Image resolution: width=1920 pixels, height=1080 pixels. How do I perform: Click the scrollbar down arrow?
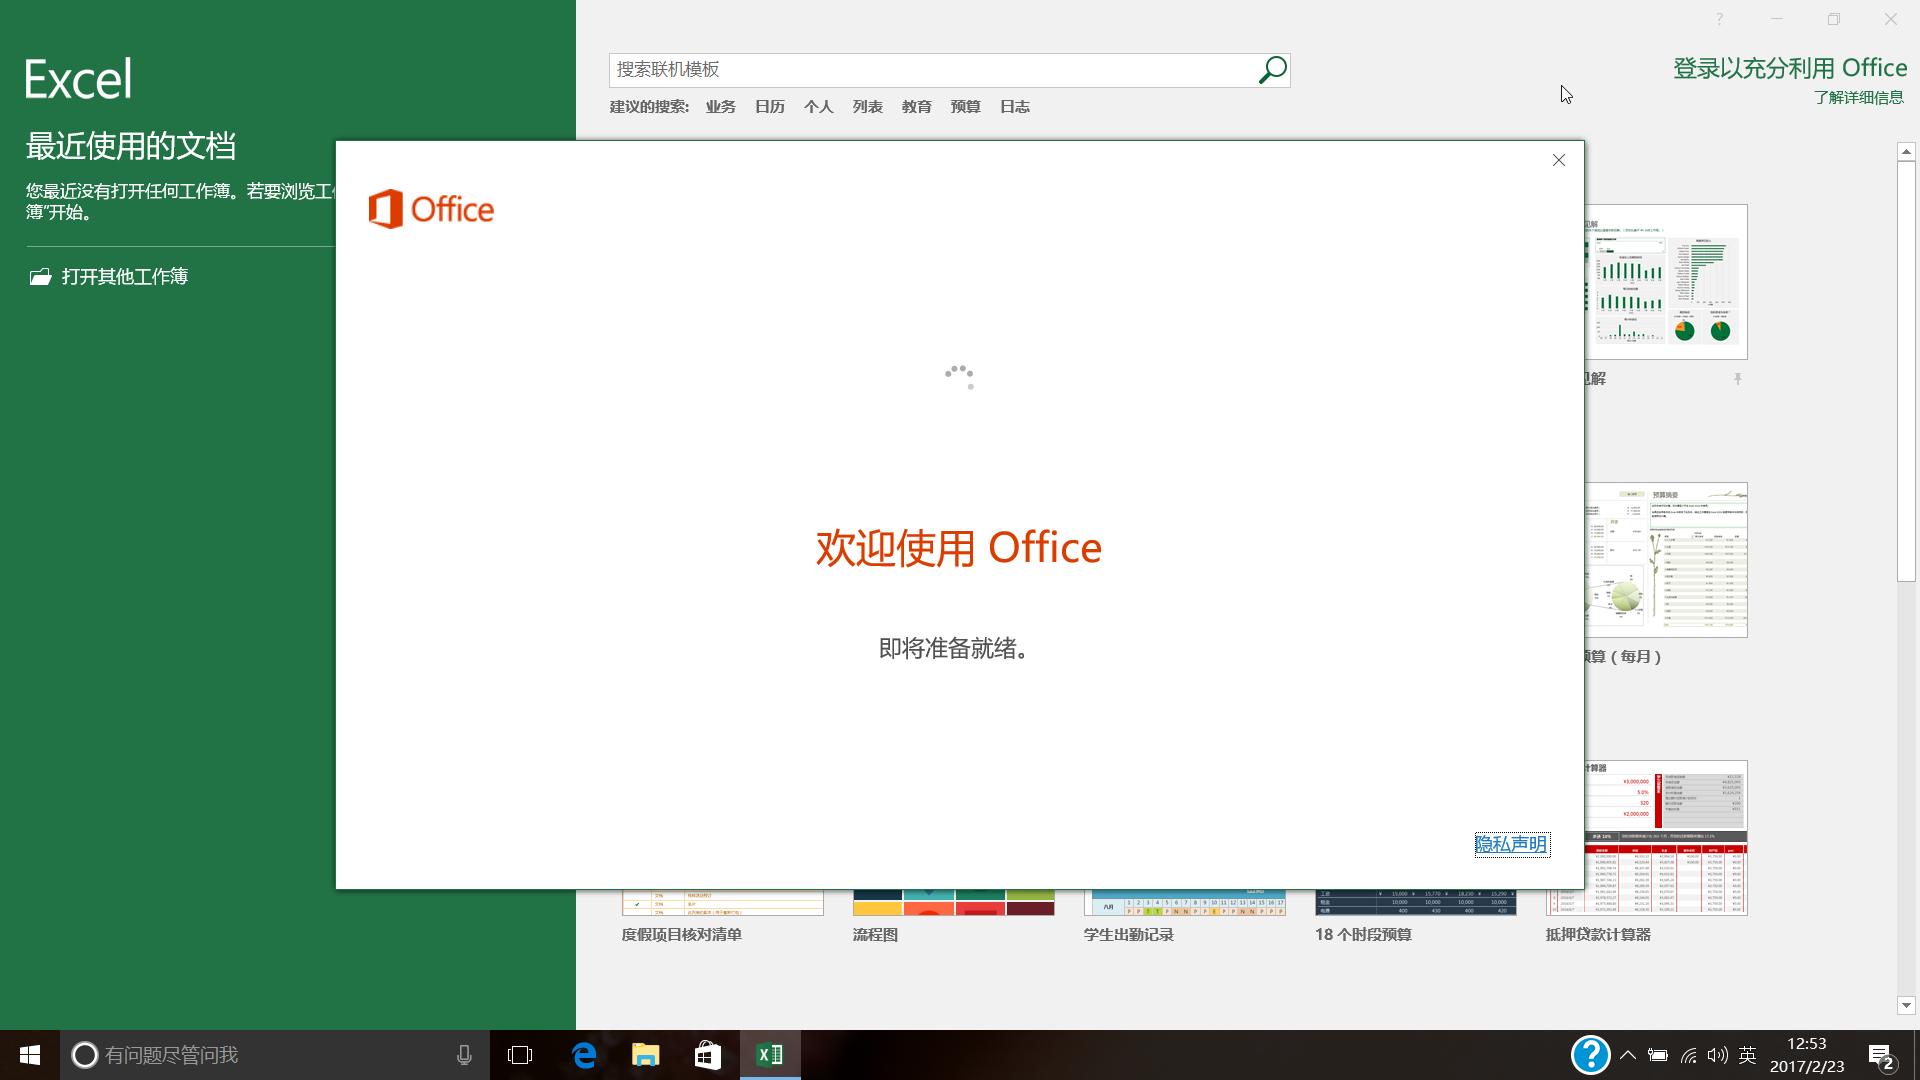click(1908, 1007)
